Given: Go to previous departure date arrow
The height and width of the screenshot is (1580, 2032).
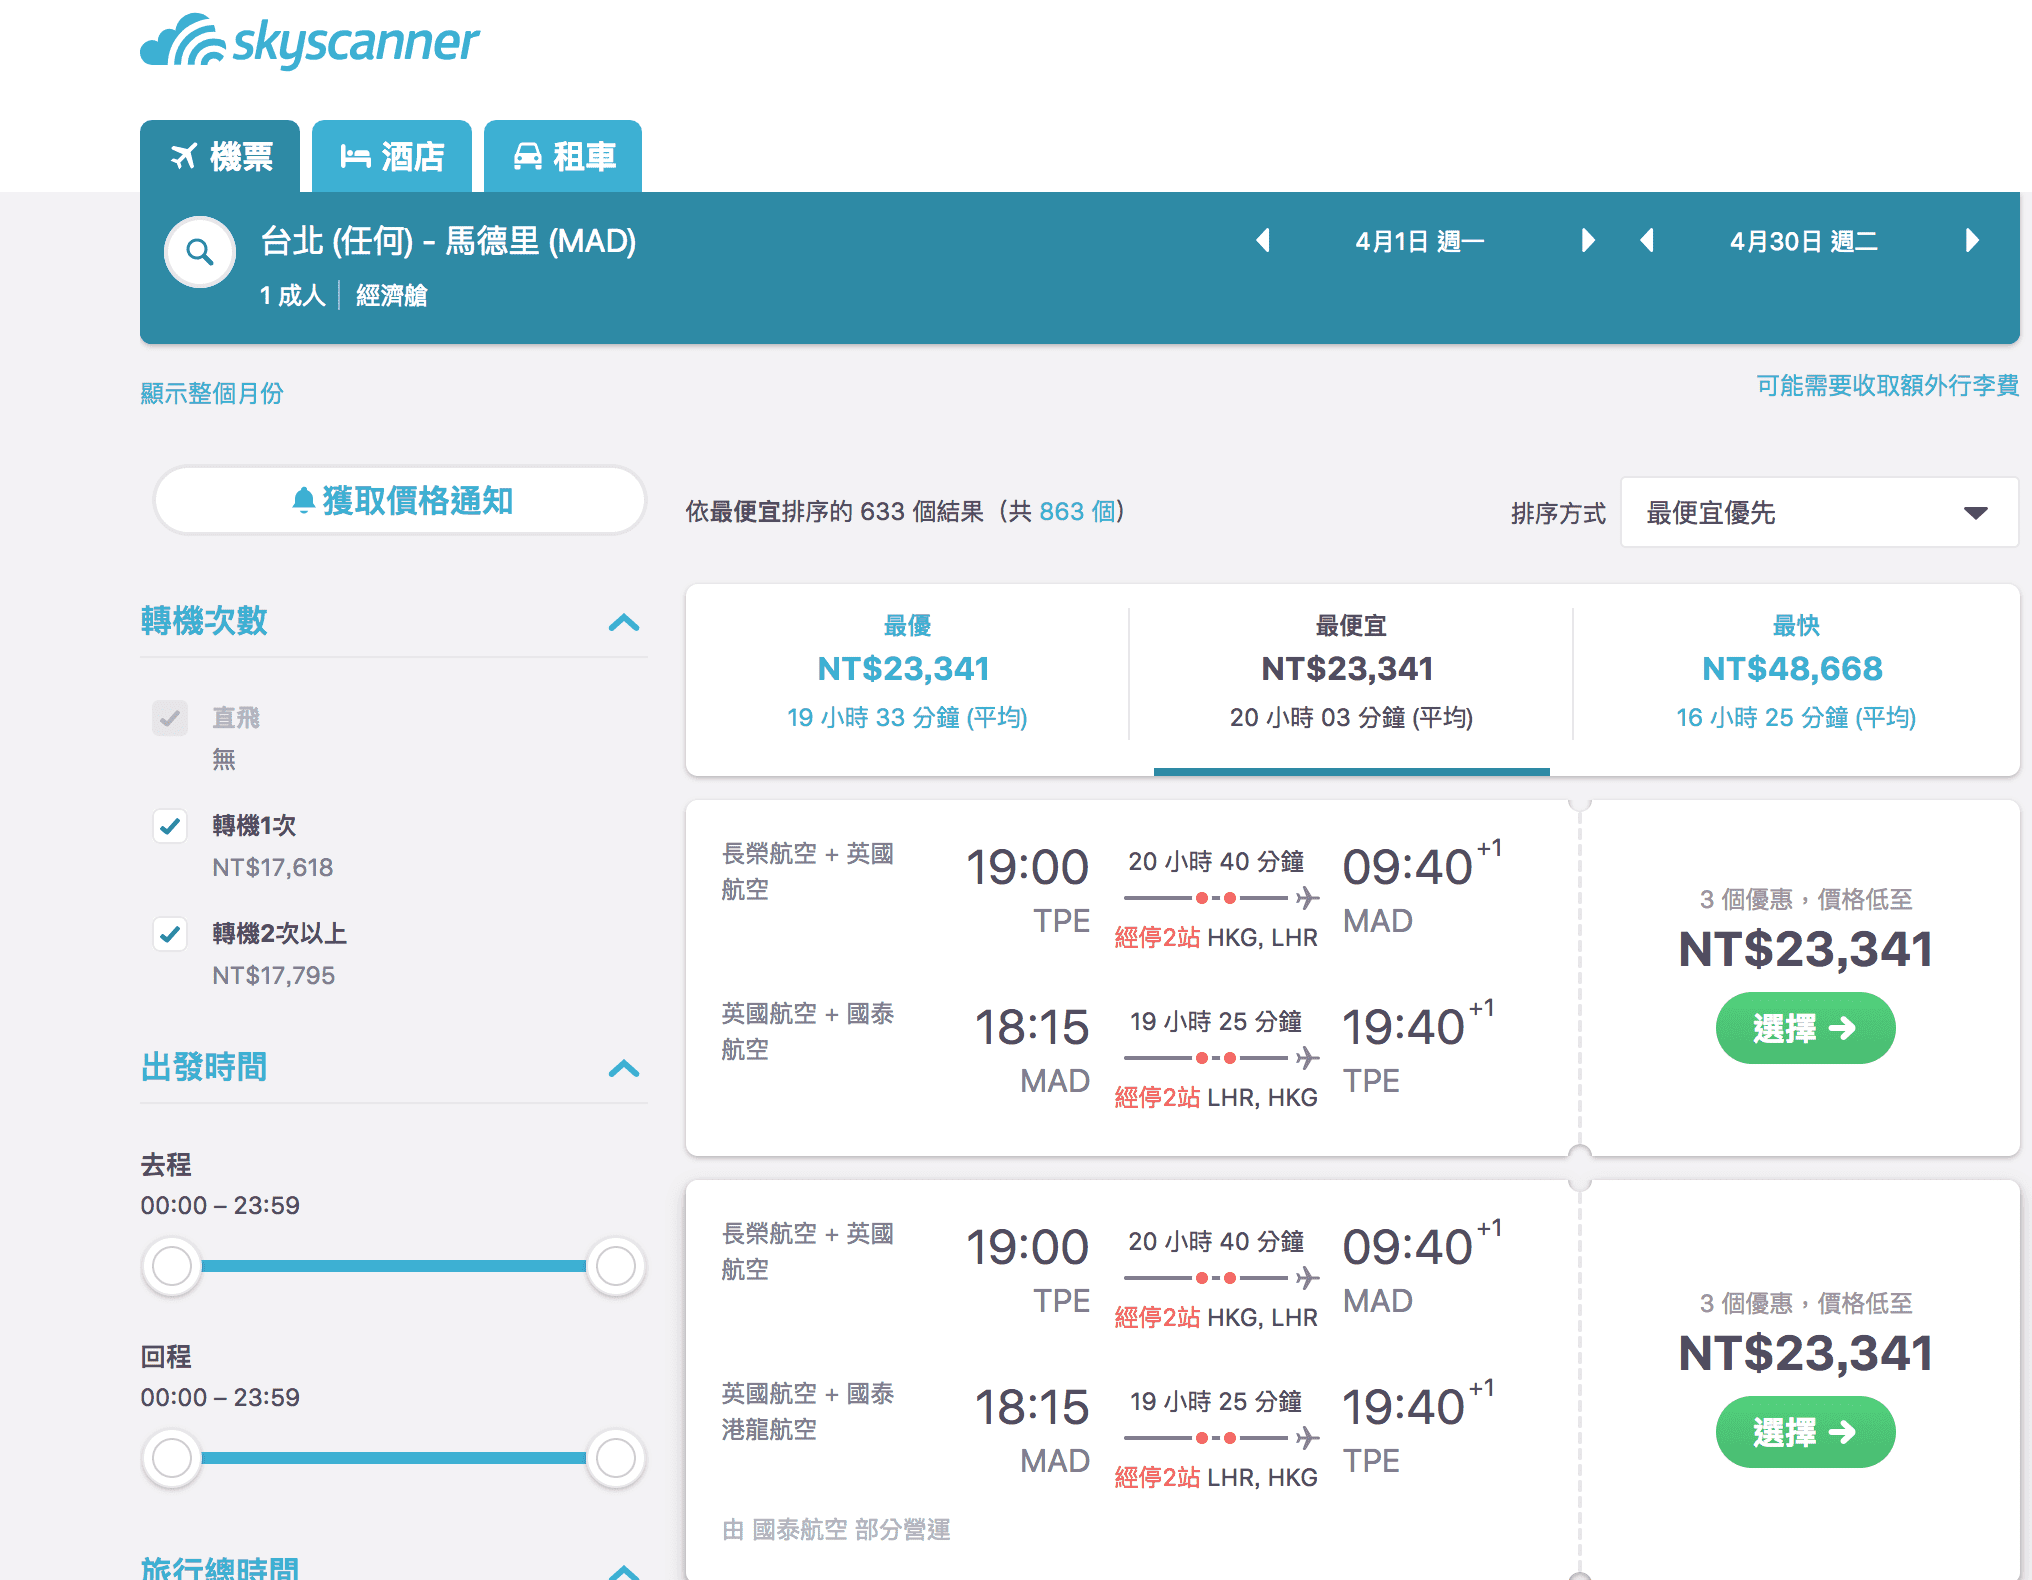Looking at the screenshot, I should point(1263,241).
